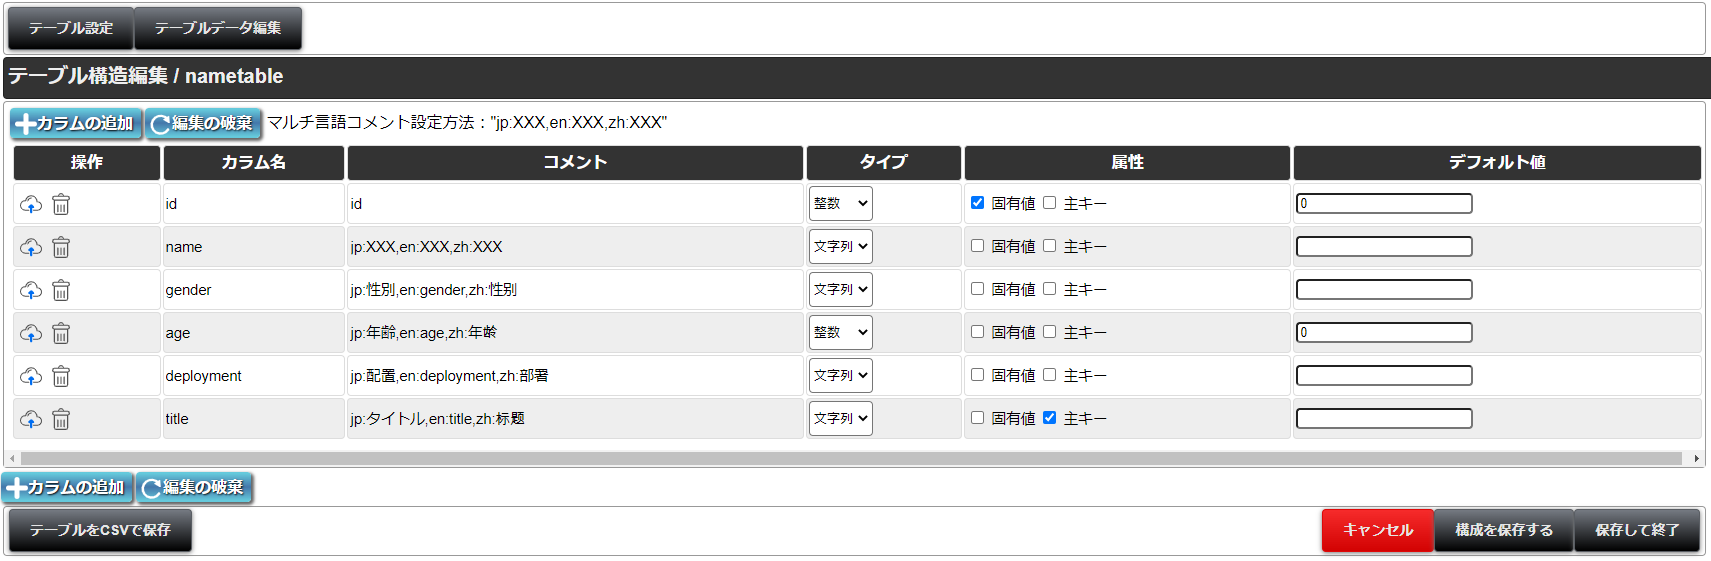Uncheck 主キー checkbox in title row
Screen dimensions: 1711x561
[1049, 417]
